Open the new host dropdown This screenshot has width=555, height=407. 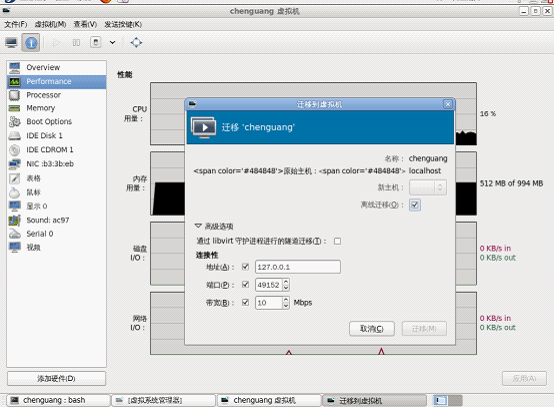tap(428, 187)
